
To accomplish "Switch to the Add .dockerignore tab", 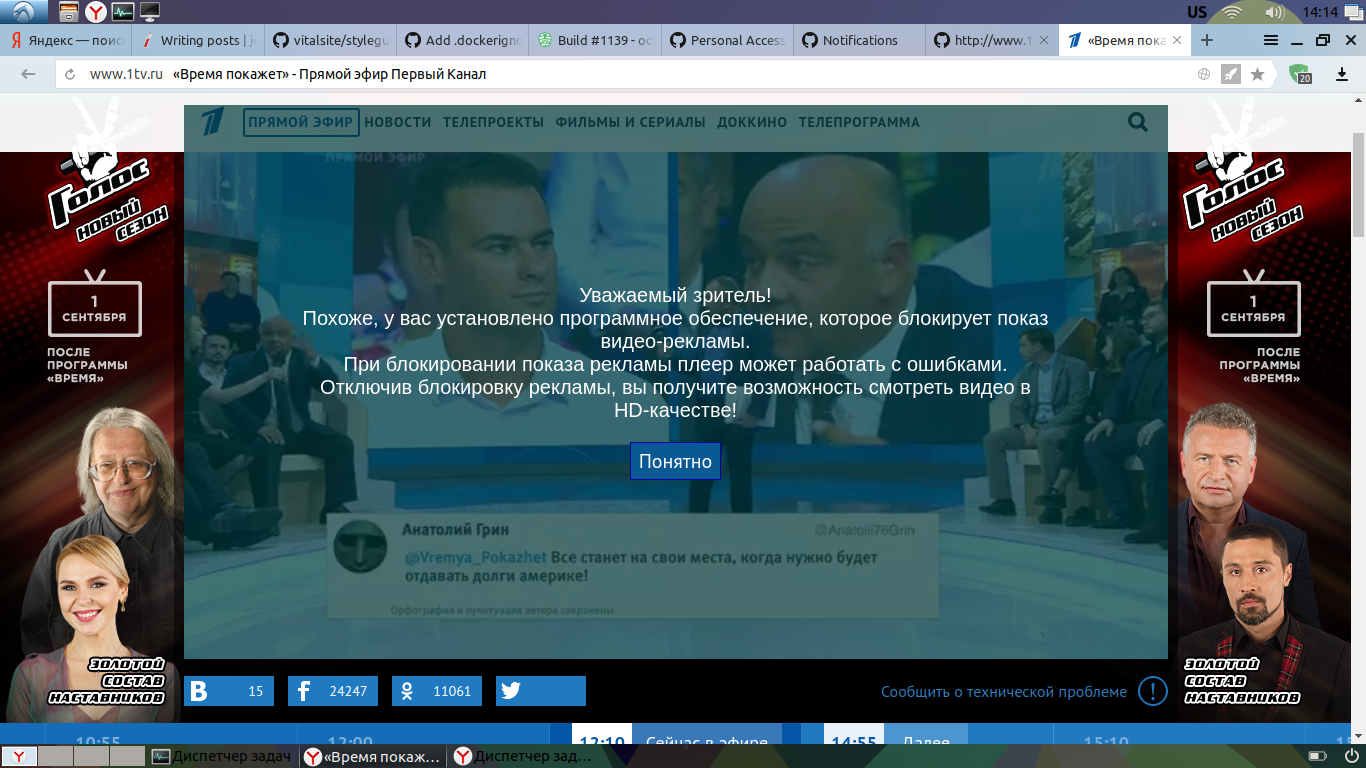I will coord(462,41).
